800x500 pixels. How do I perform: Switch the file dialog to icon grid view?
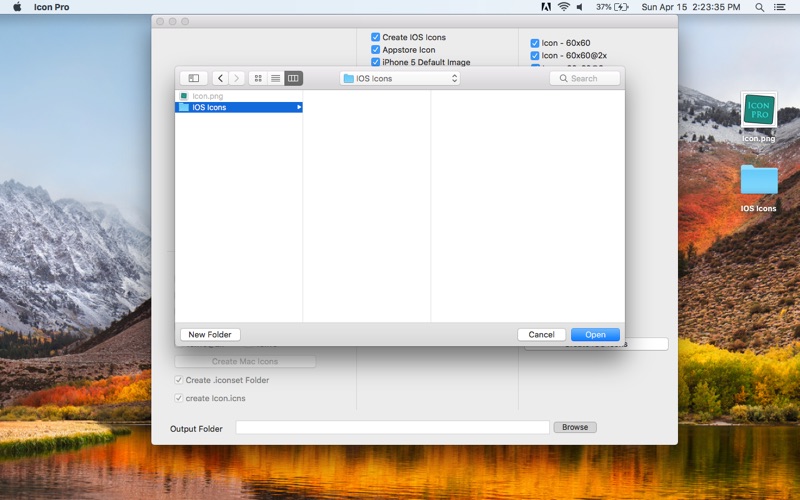click(258, 78)
